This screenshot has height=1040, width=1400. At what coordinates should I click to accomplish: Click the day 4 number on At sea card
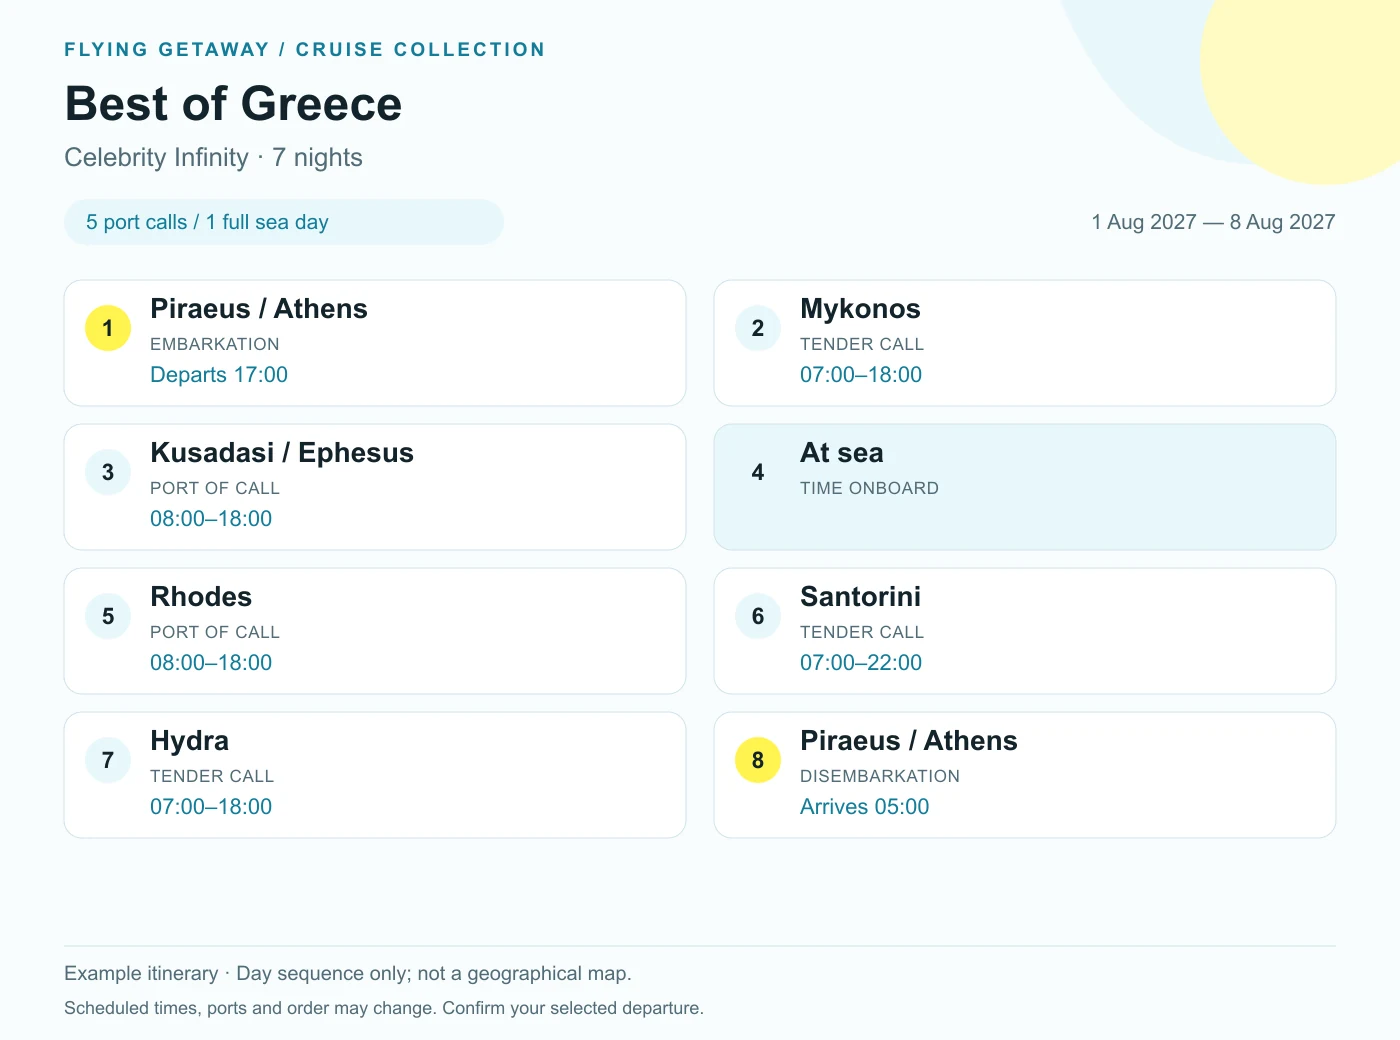[758, 472]
